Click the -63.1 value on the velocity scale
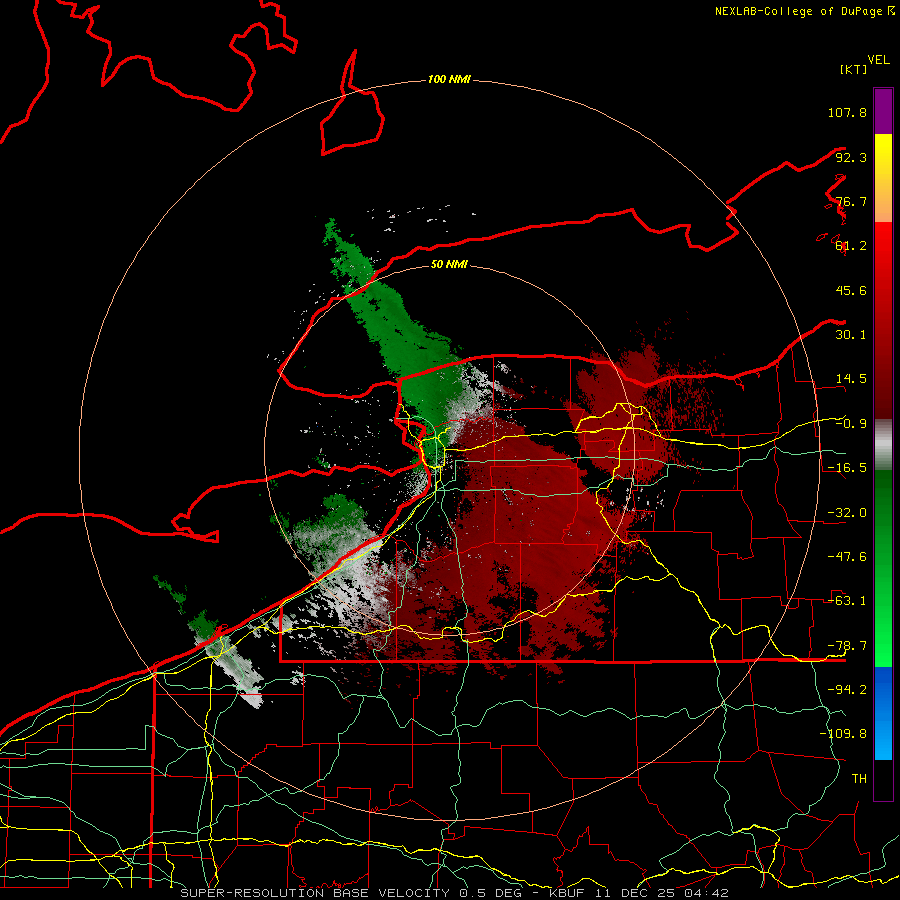900x900 pixels. click(847, 601)
